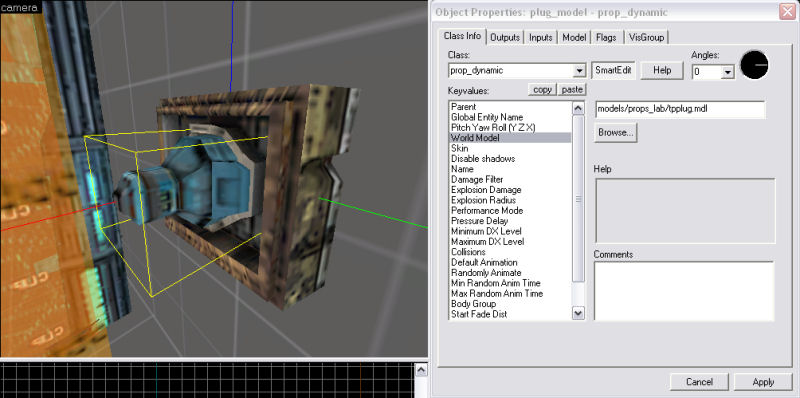Select the Performance Mode keyvalue

(509, 210)
